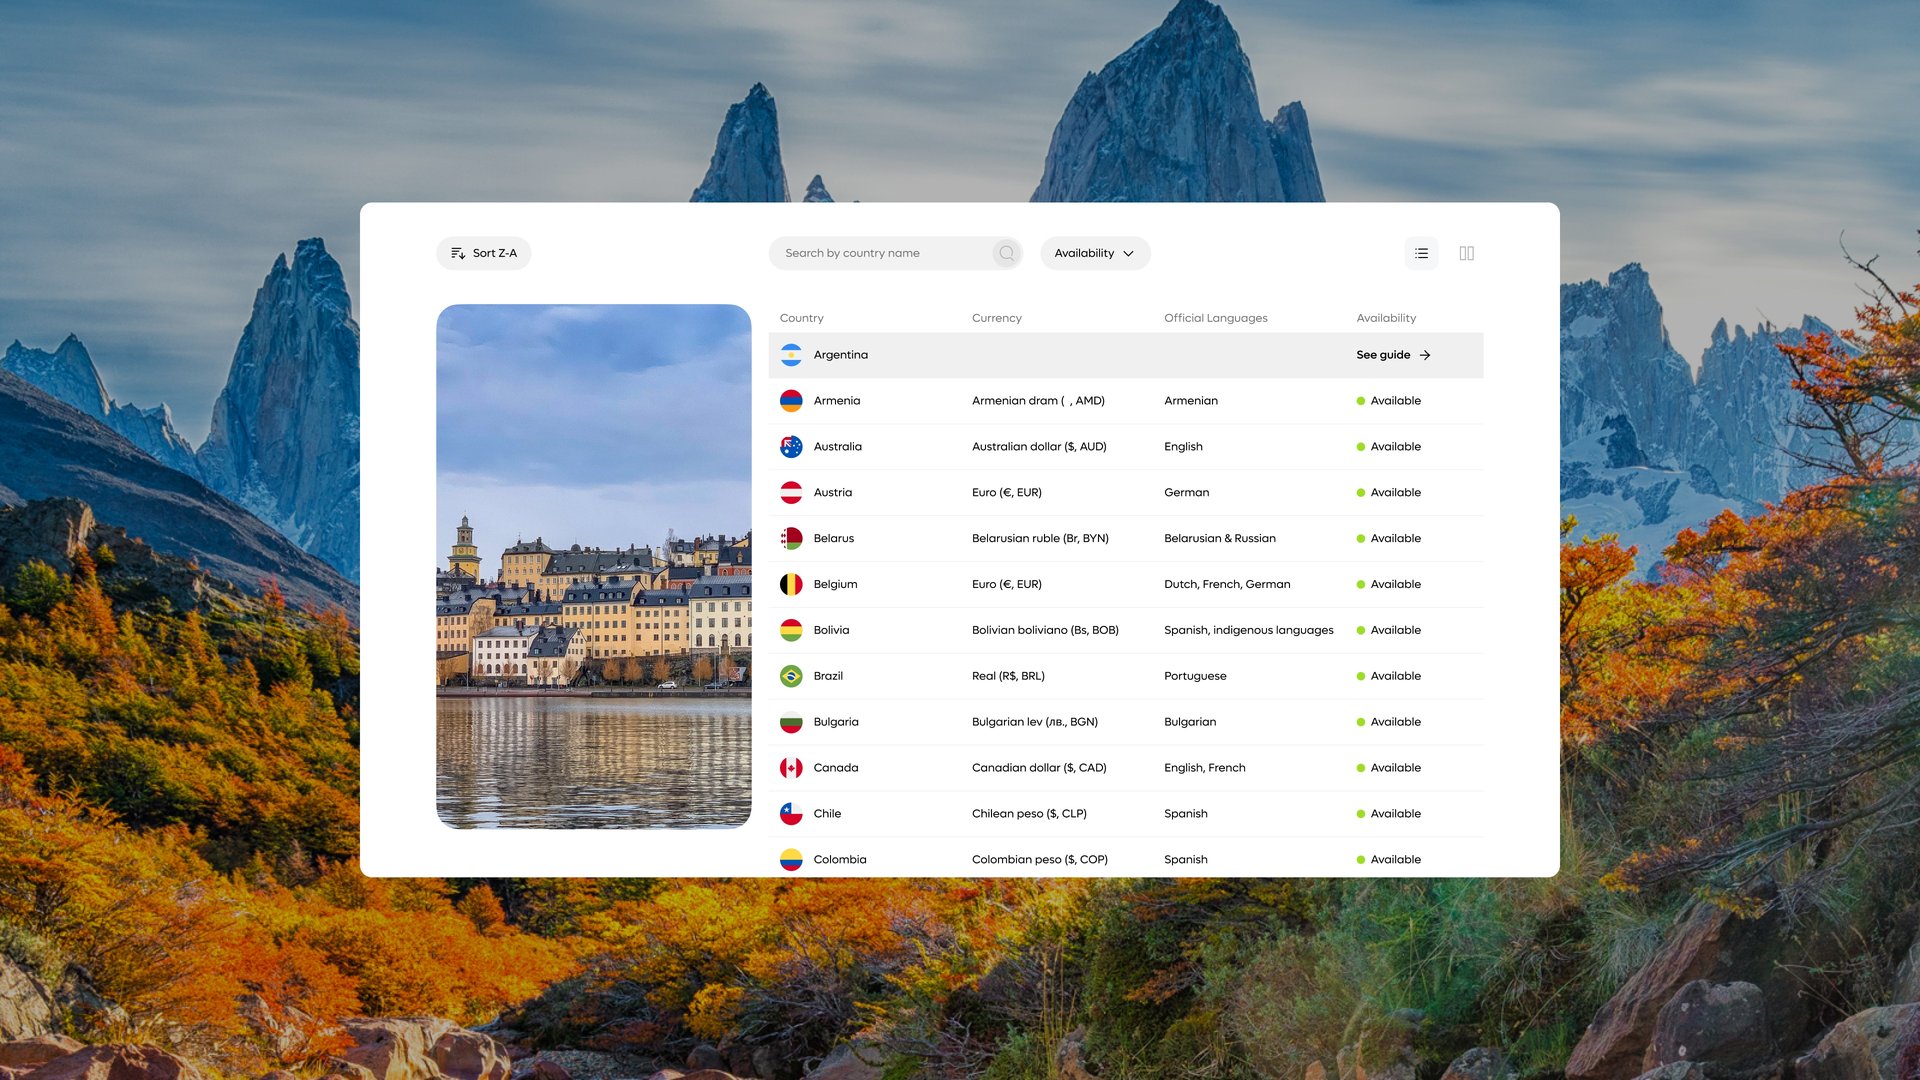Select the Bolivia row name
The image size is (1920, 1080).
point(831,630)
